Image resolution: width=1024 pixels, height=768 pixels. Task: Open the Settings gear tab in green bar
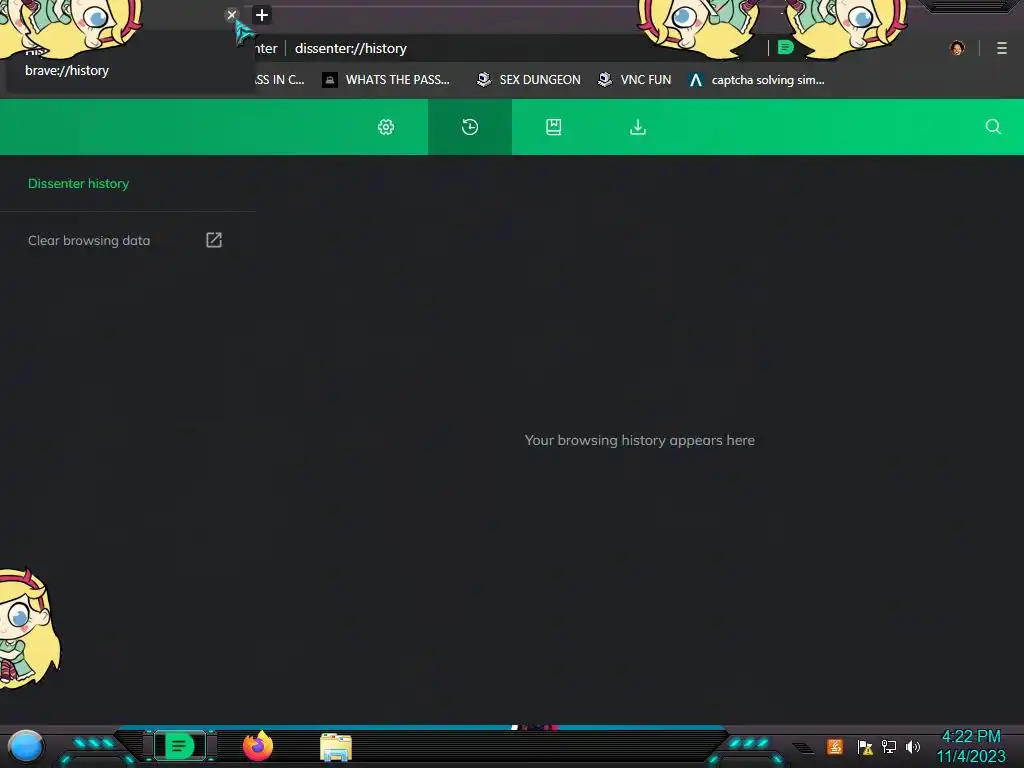point(386,127)
